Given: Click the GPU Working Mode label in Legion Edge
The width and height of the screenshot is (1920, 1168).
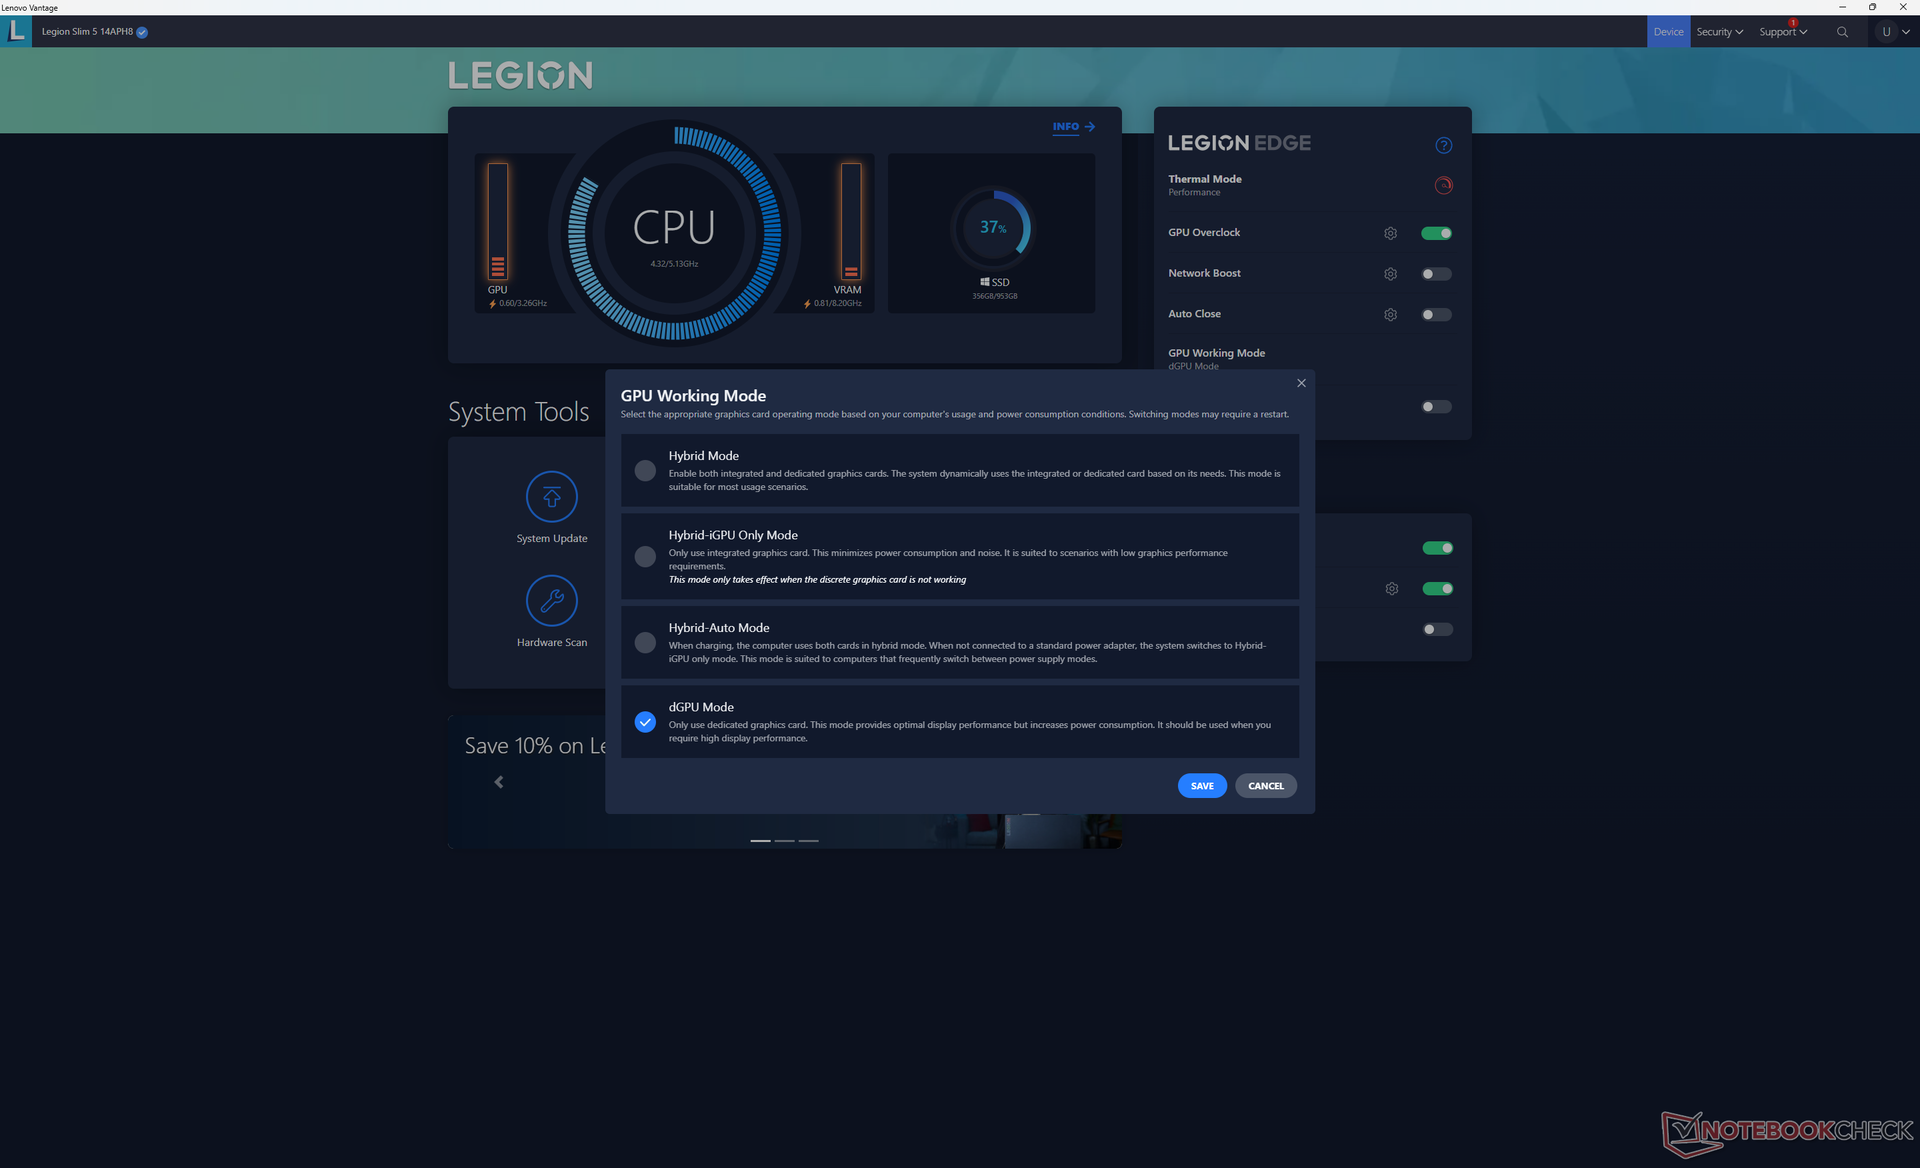Looking at the screenshot, I should point(1216,353).
